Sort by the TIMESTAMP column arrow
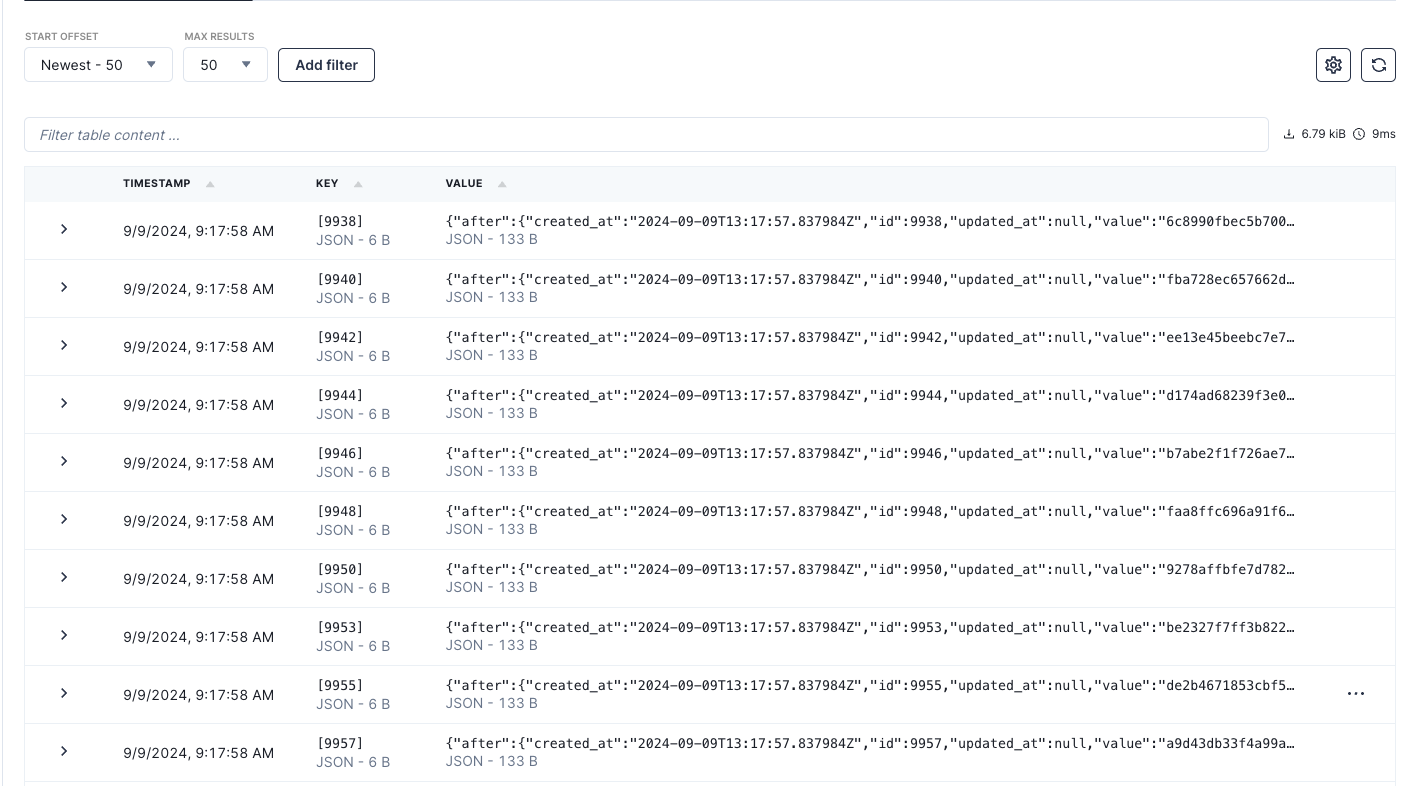Screen dimensions: 1410x786 (x=210, y=184)
